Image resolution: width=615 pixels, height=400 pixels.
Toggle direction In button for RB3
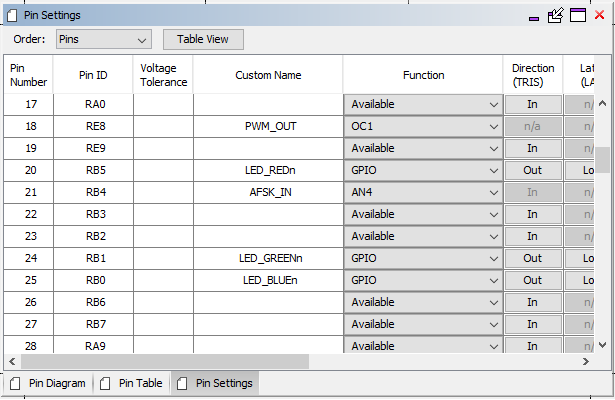pyautogui.click(x=533, y=214)
